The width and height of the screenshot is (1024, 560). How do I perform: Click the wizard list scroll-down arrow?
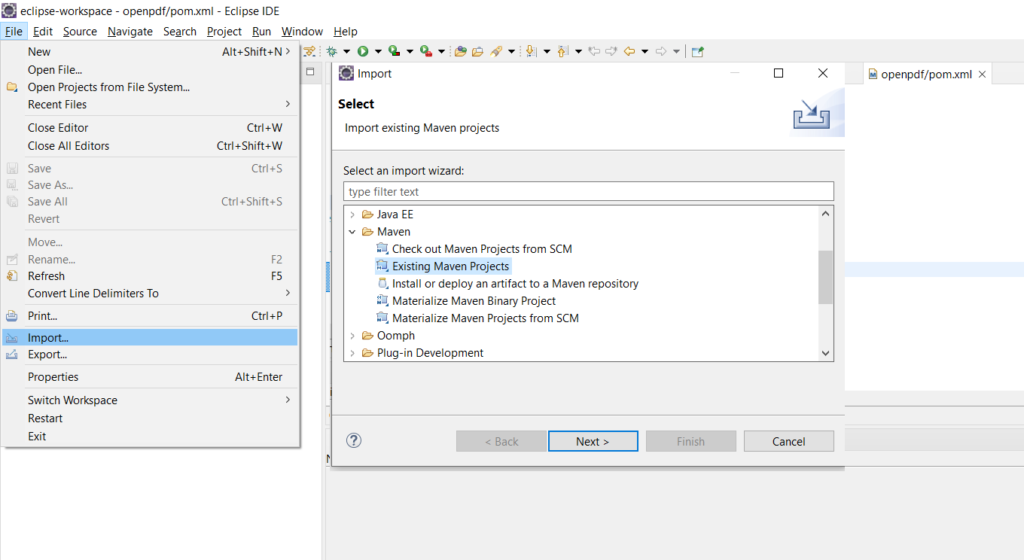click(825, 353)
